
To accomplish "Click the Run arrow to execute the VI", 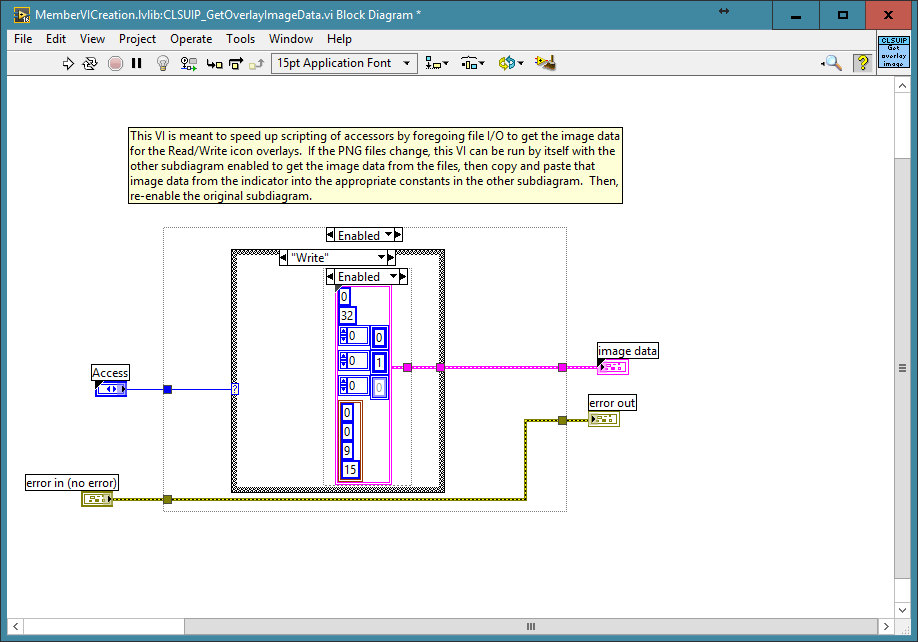I will point(68,62).
